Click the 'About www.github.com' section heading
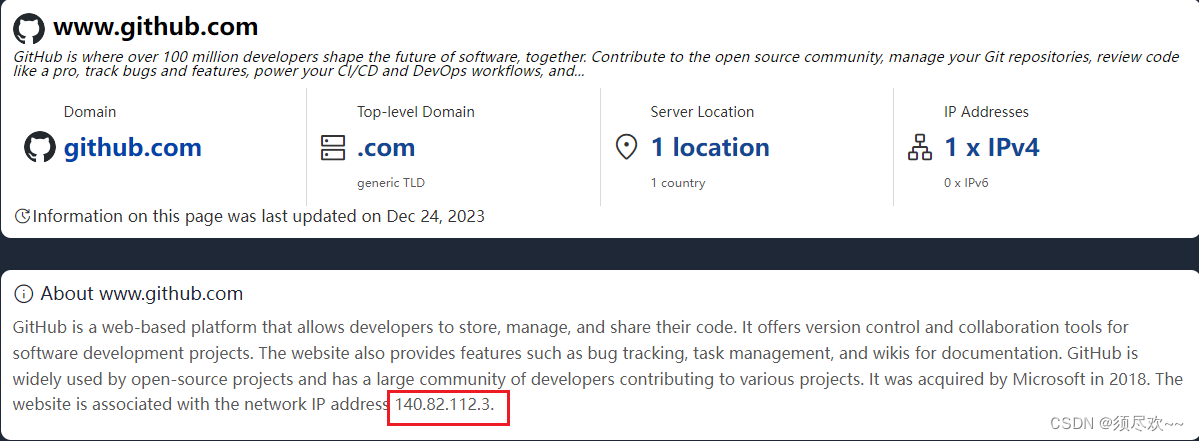The width and height of the screenshot is (1199, 441). click(x=141, y=293)
